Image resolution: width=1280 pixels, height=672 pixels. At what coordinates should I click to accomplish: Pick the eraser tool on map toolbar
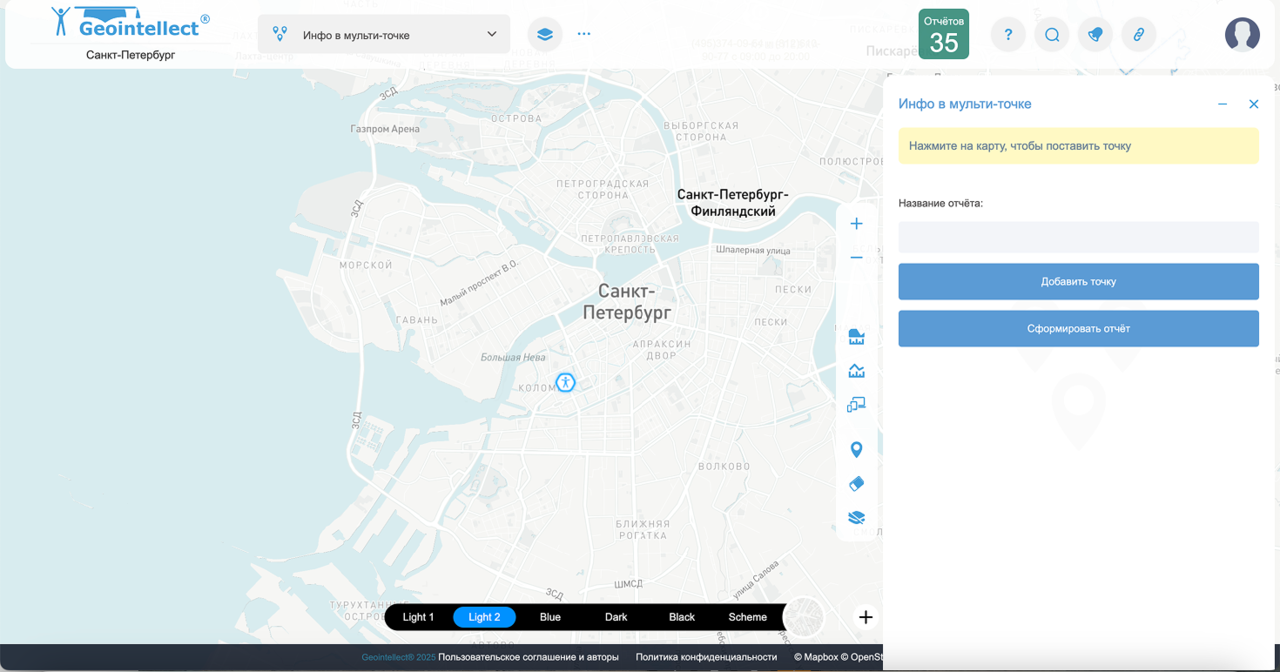pos(856,484)
